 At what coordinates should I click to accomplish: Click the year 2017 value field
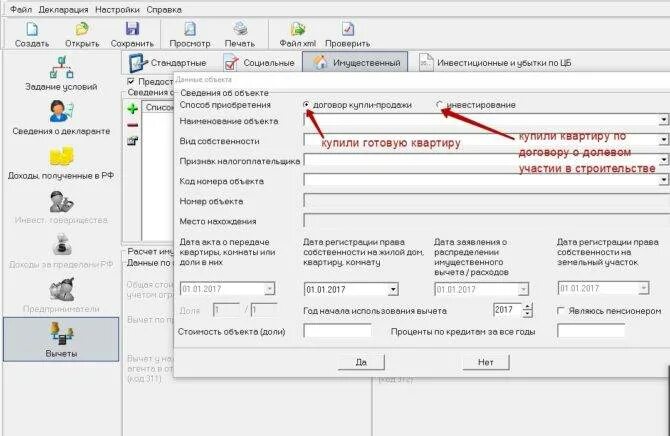pos(508,310)
